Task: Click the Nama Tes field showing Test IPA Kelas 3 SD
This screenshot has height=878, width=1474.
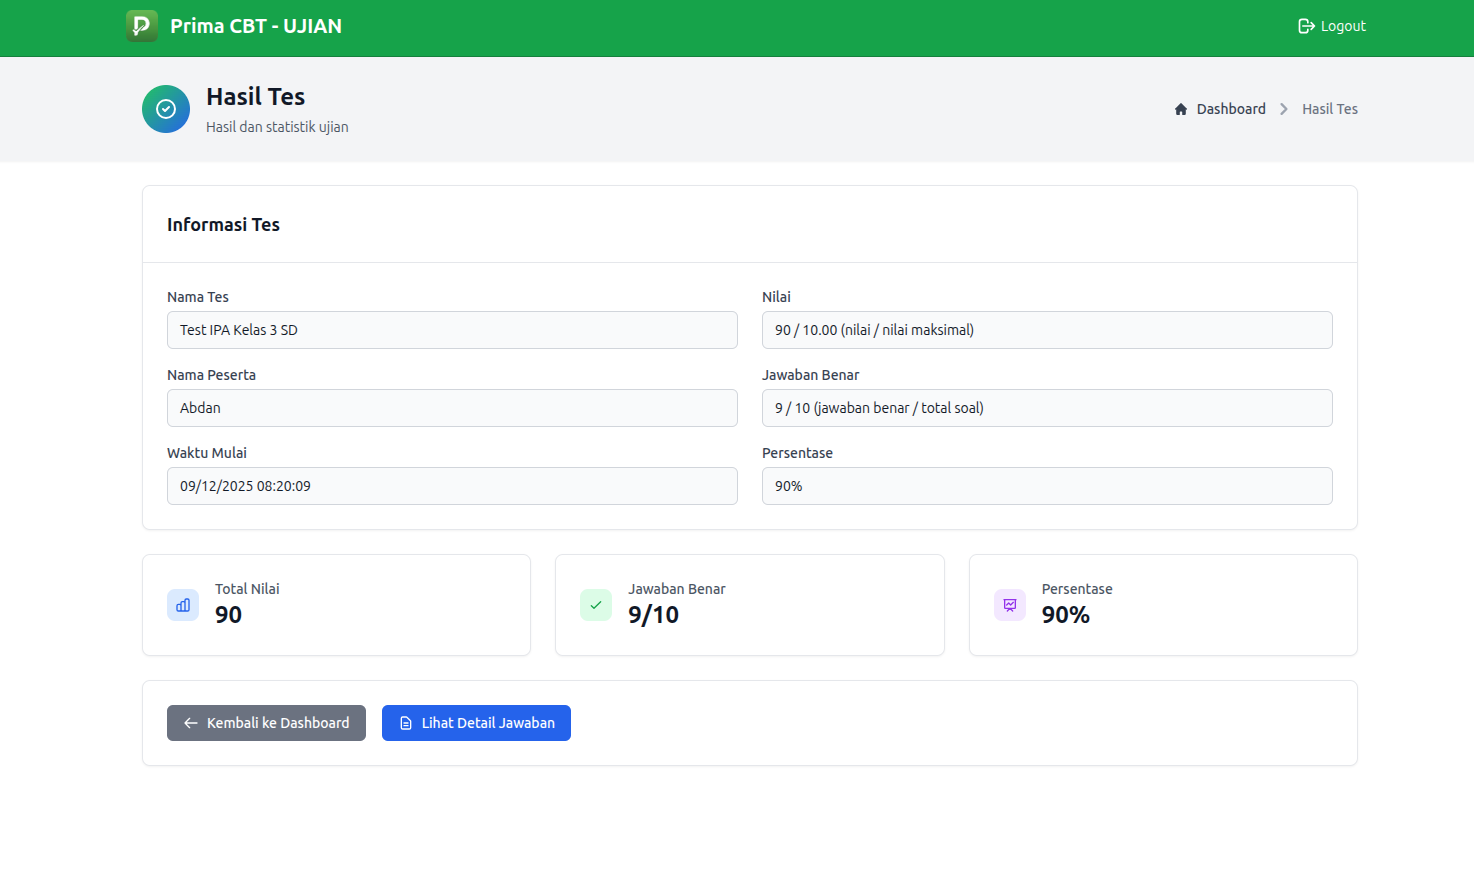Action: (452, 330)
